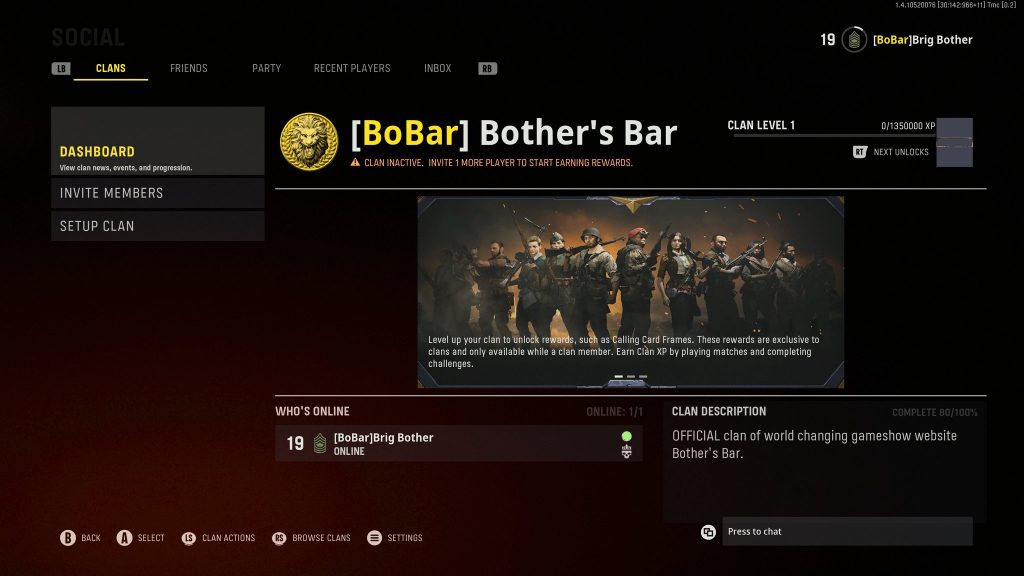This screenshot has width=1024, height=576.
Task: Click the LB bumper icon
Action: [61, 69]
